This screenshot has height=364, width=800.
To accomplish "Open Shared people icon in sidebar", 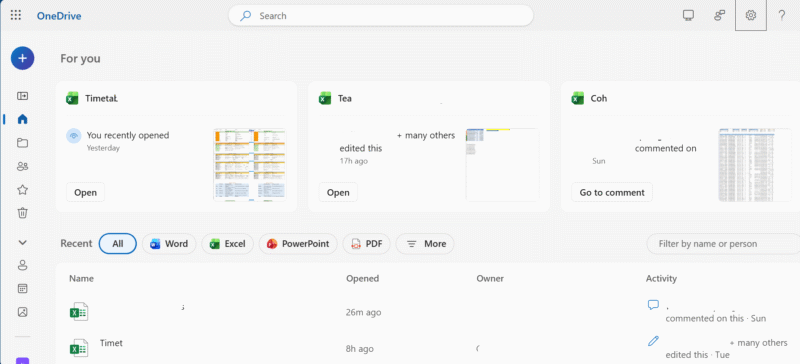I will 22,166.
